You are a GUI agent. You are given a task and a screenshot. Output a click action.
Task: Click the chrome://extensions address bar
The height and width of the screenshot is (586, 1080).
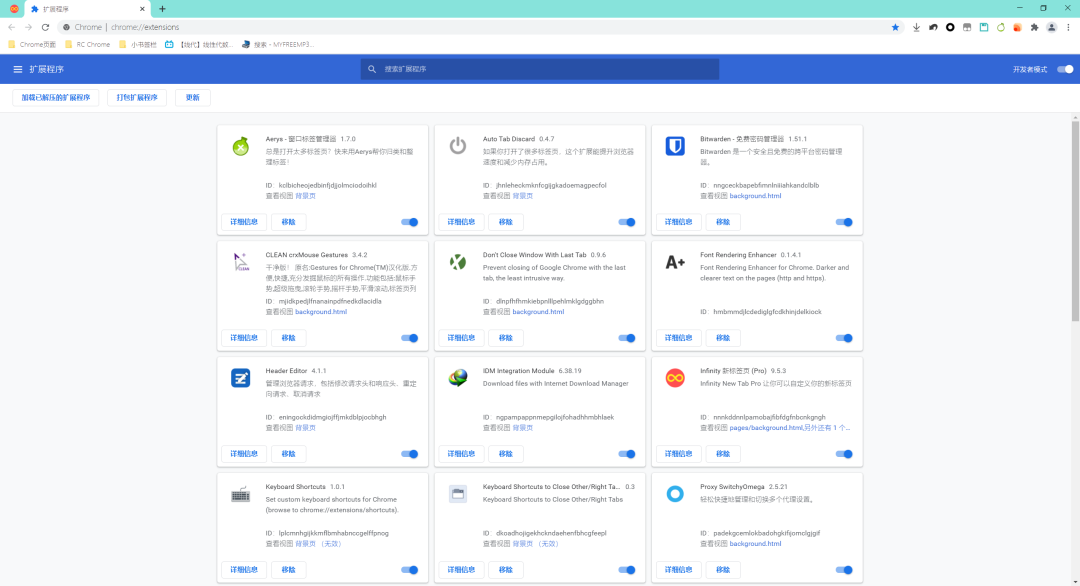475,28
